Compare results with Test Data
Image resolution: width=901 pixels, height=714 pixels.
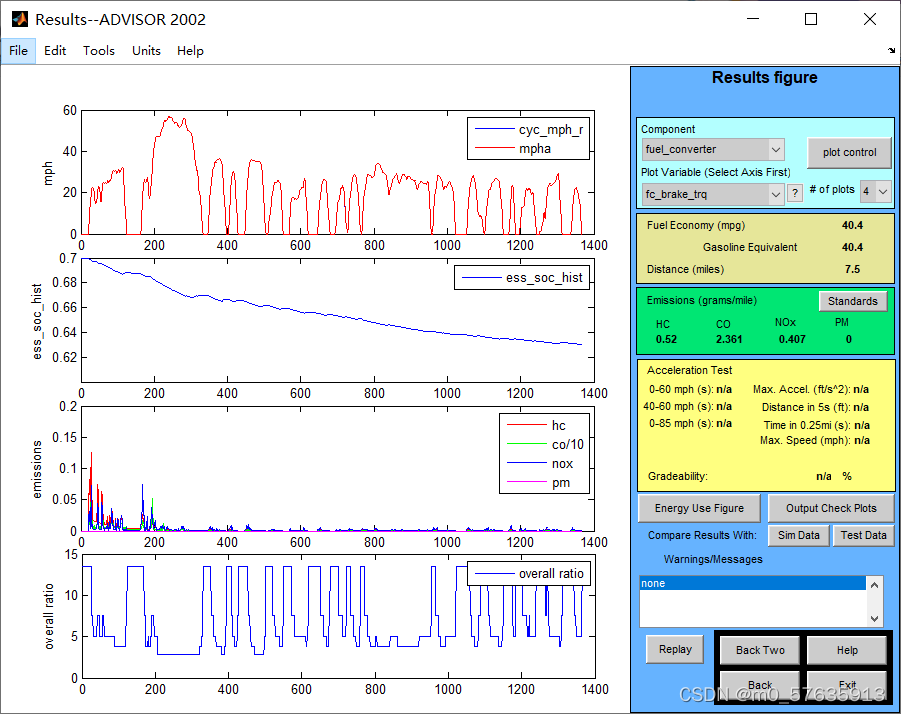pyautogui.click(x=863, y=535)
